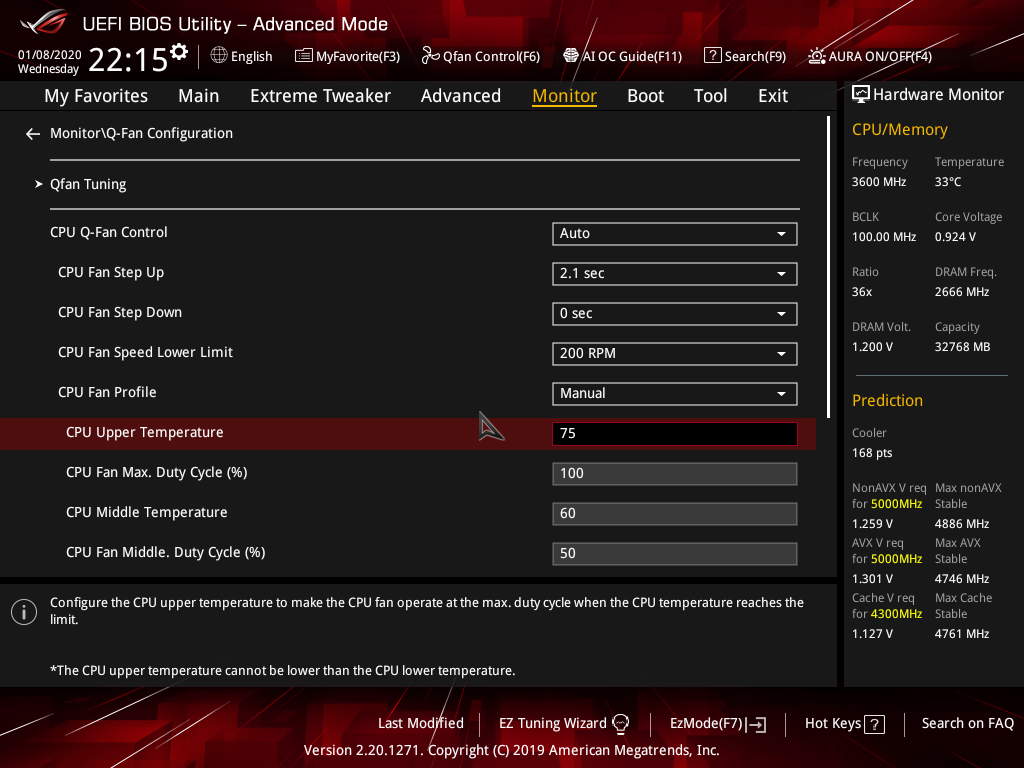The width and height of the screenshot is (1024, 768).
Task: Select the CPU Fan Profile label
Action: point(107,392)
